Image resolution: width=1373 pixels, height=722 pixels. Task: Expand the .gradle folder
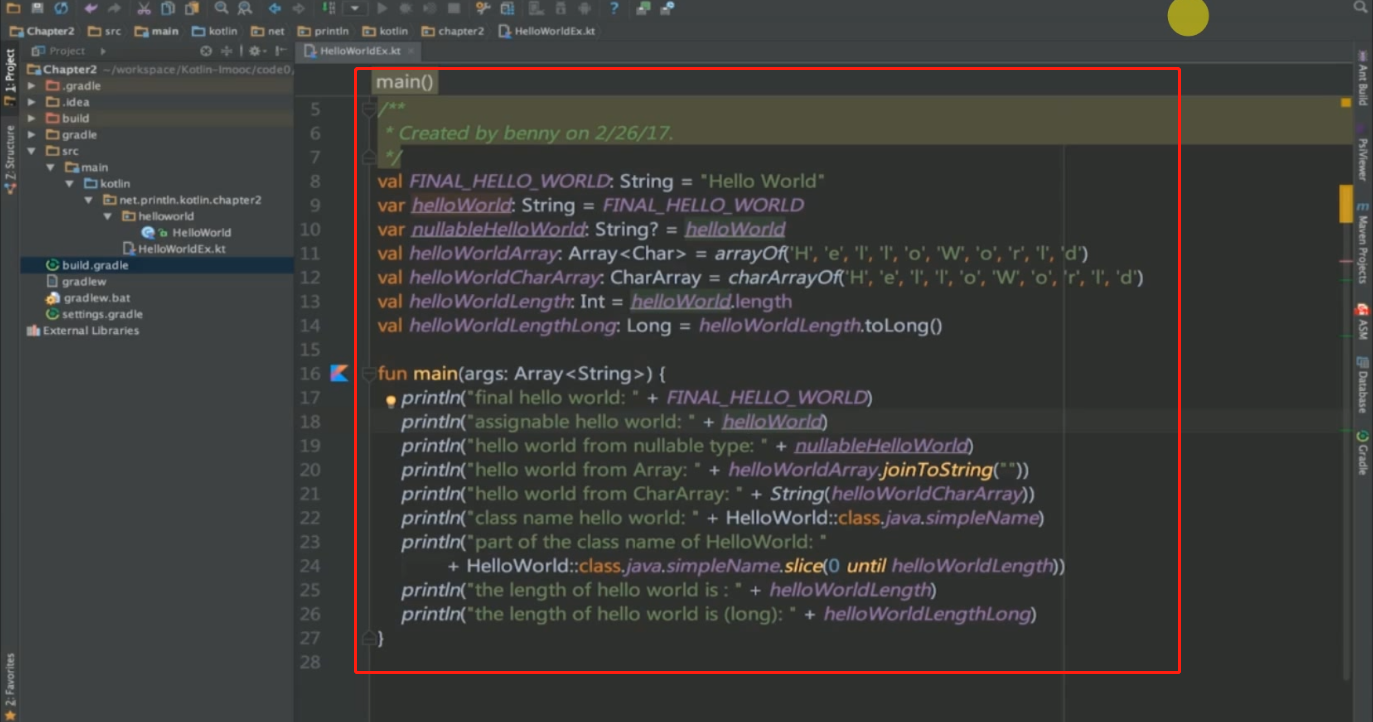click(x=32, y=86)
